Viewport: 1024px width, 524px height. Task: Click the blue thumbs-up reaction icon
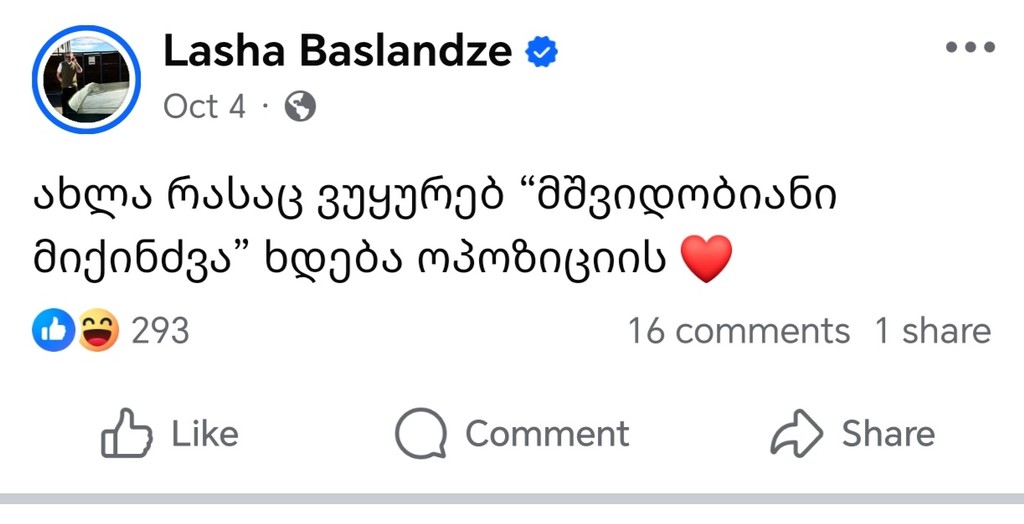tap(52, 330)
